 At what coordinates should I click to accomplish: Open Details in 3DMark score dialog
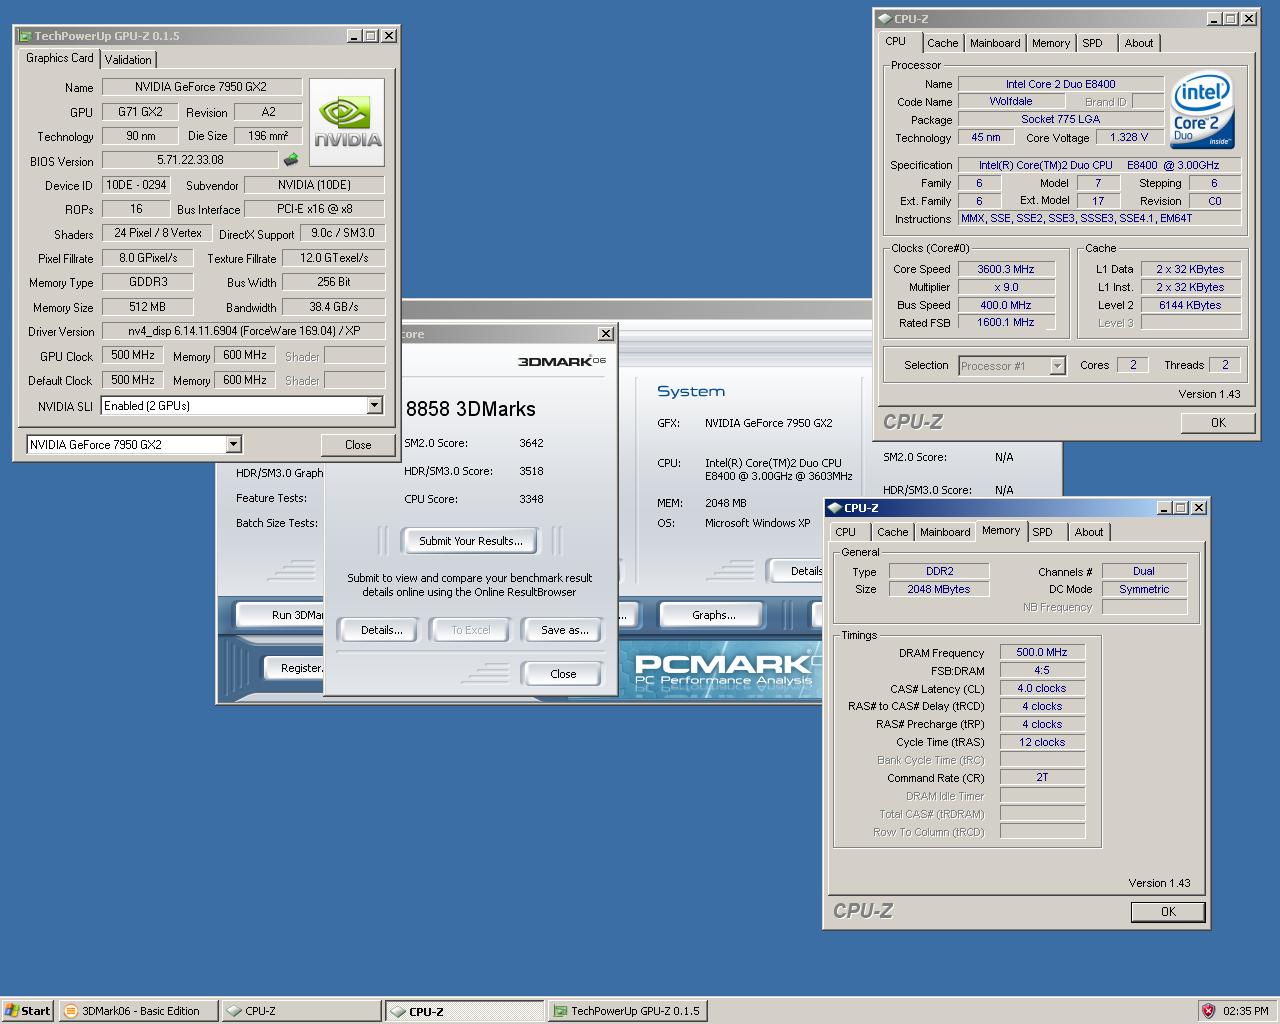382,630
